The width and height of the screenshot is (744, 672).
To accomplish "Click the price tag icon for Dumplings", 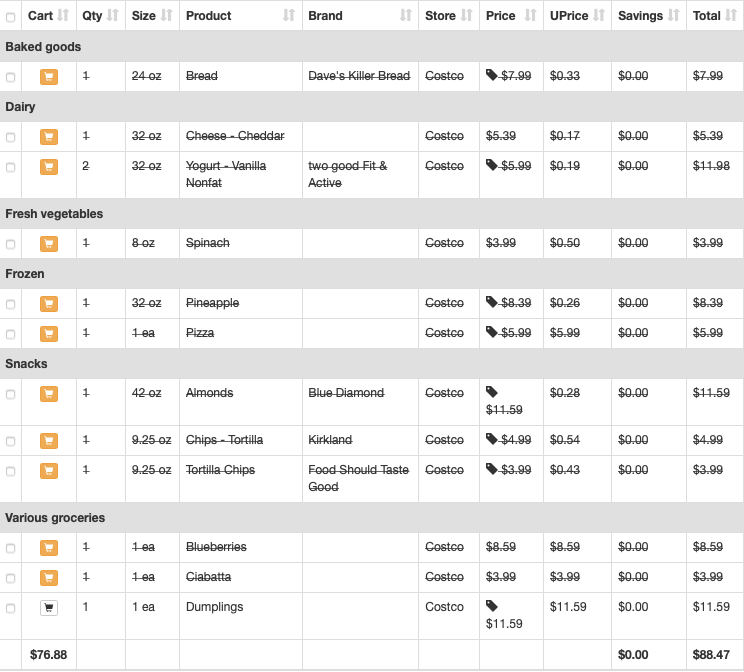I will coord(492,606).
